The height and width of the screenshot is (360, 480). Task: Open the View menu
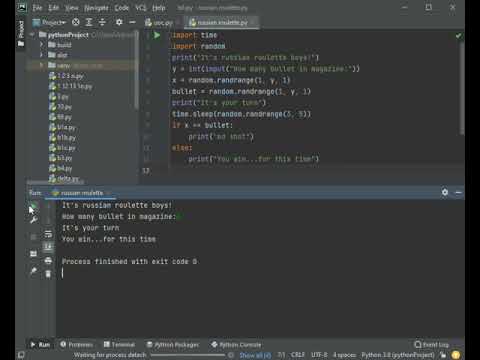tap(72, 8)
